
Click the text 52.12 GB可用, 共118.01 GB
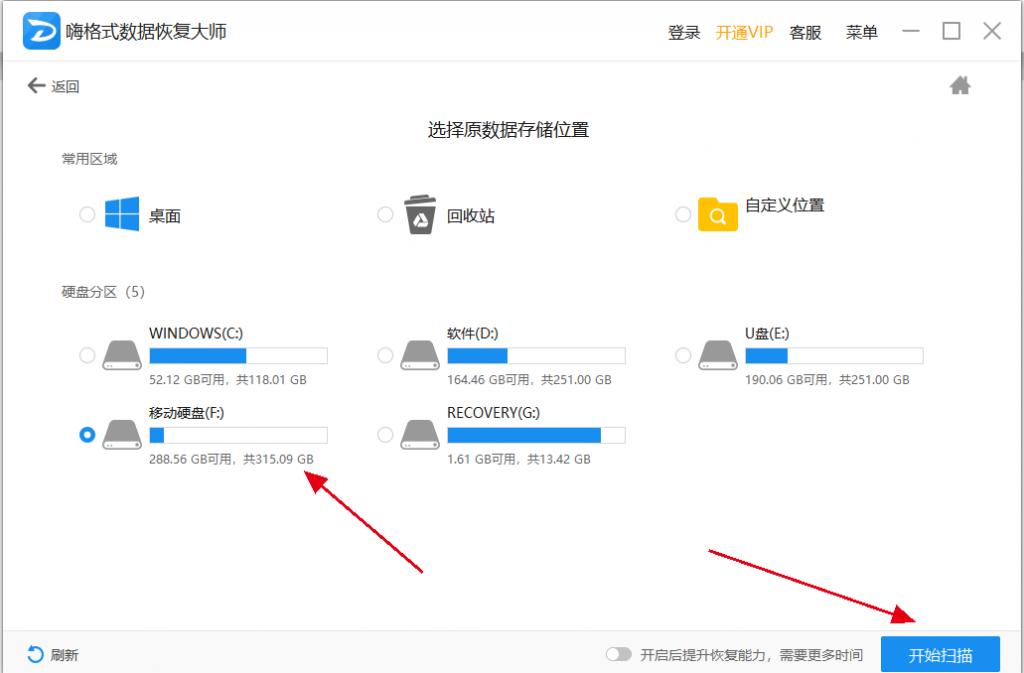(228, 380)
